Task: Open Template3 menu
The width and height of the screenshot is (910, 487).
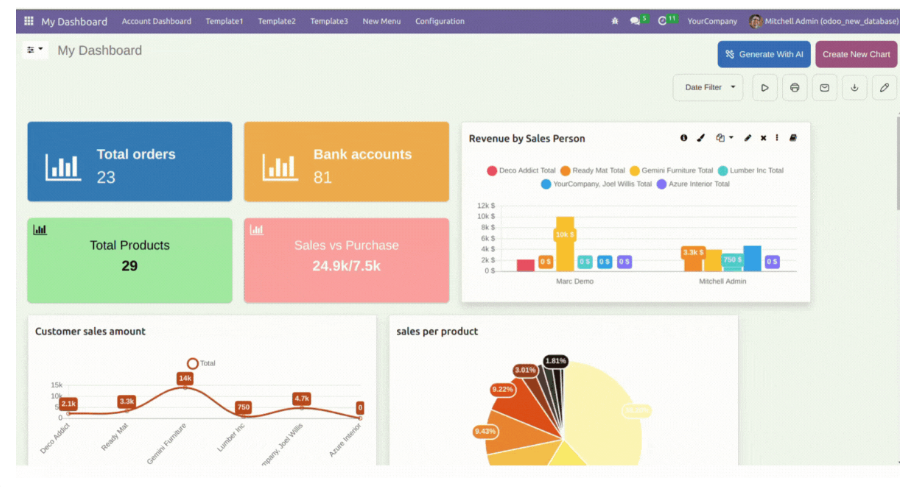Action: tap(329, 21)
